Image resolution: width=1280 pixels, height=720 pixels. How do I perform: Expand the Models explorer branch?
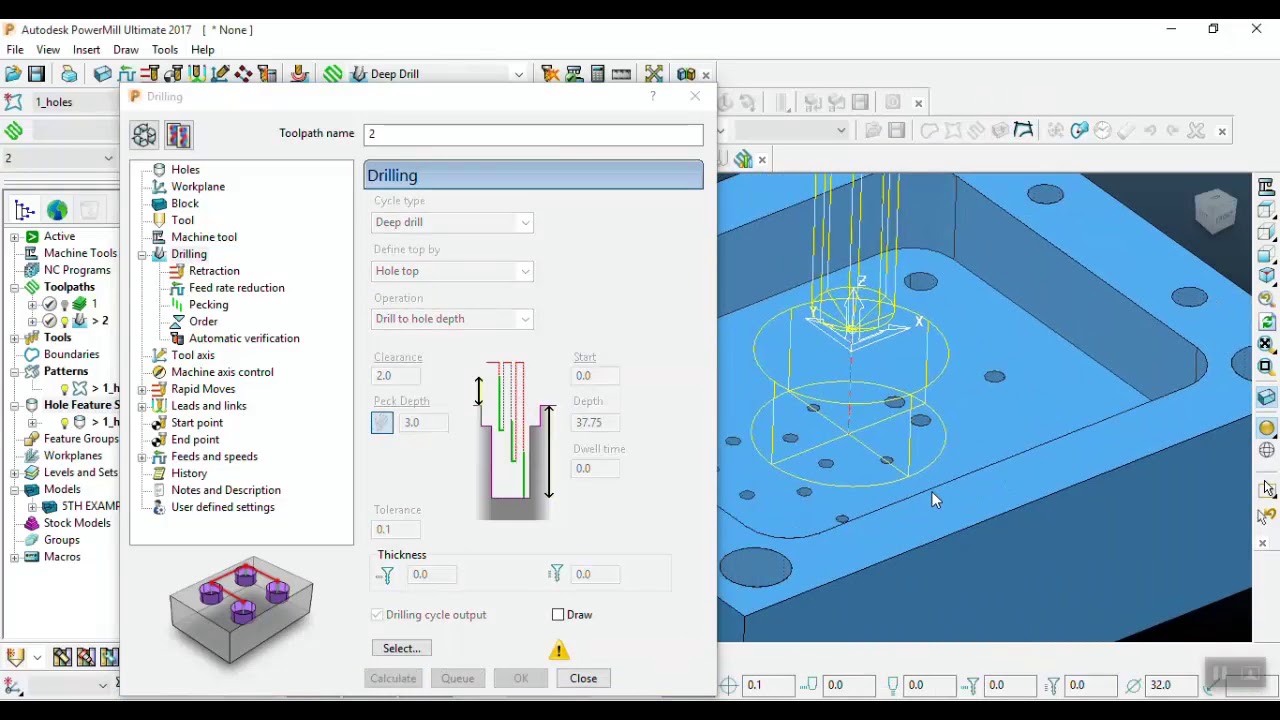pos(14,490)
